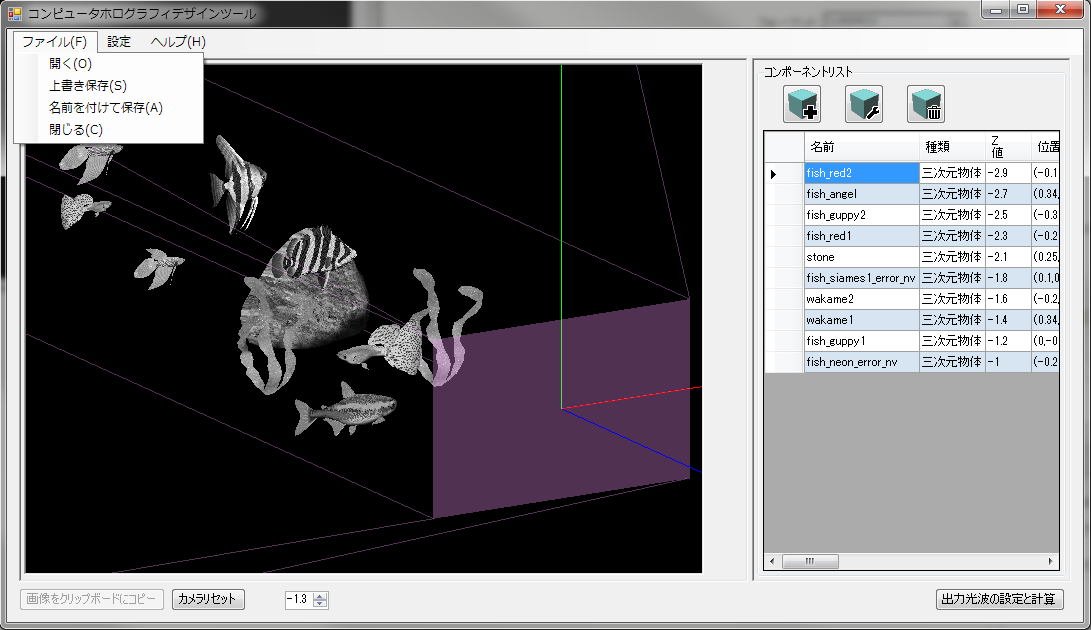This screenshot has height=630, width=1091.
Task: Select 名前を付けて保存(A) menu entry
Action: point(105,108)
